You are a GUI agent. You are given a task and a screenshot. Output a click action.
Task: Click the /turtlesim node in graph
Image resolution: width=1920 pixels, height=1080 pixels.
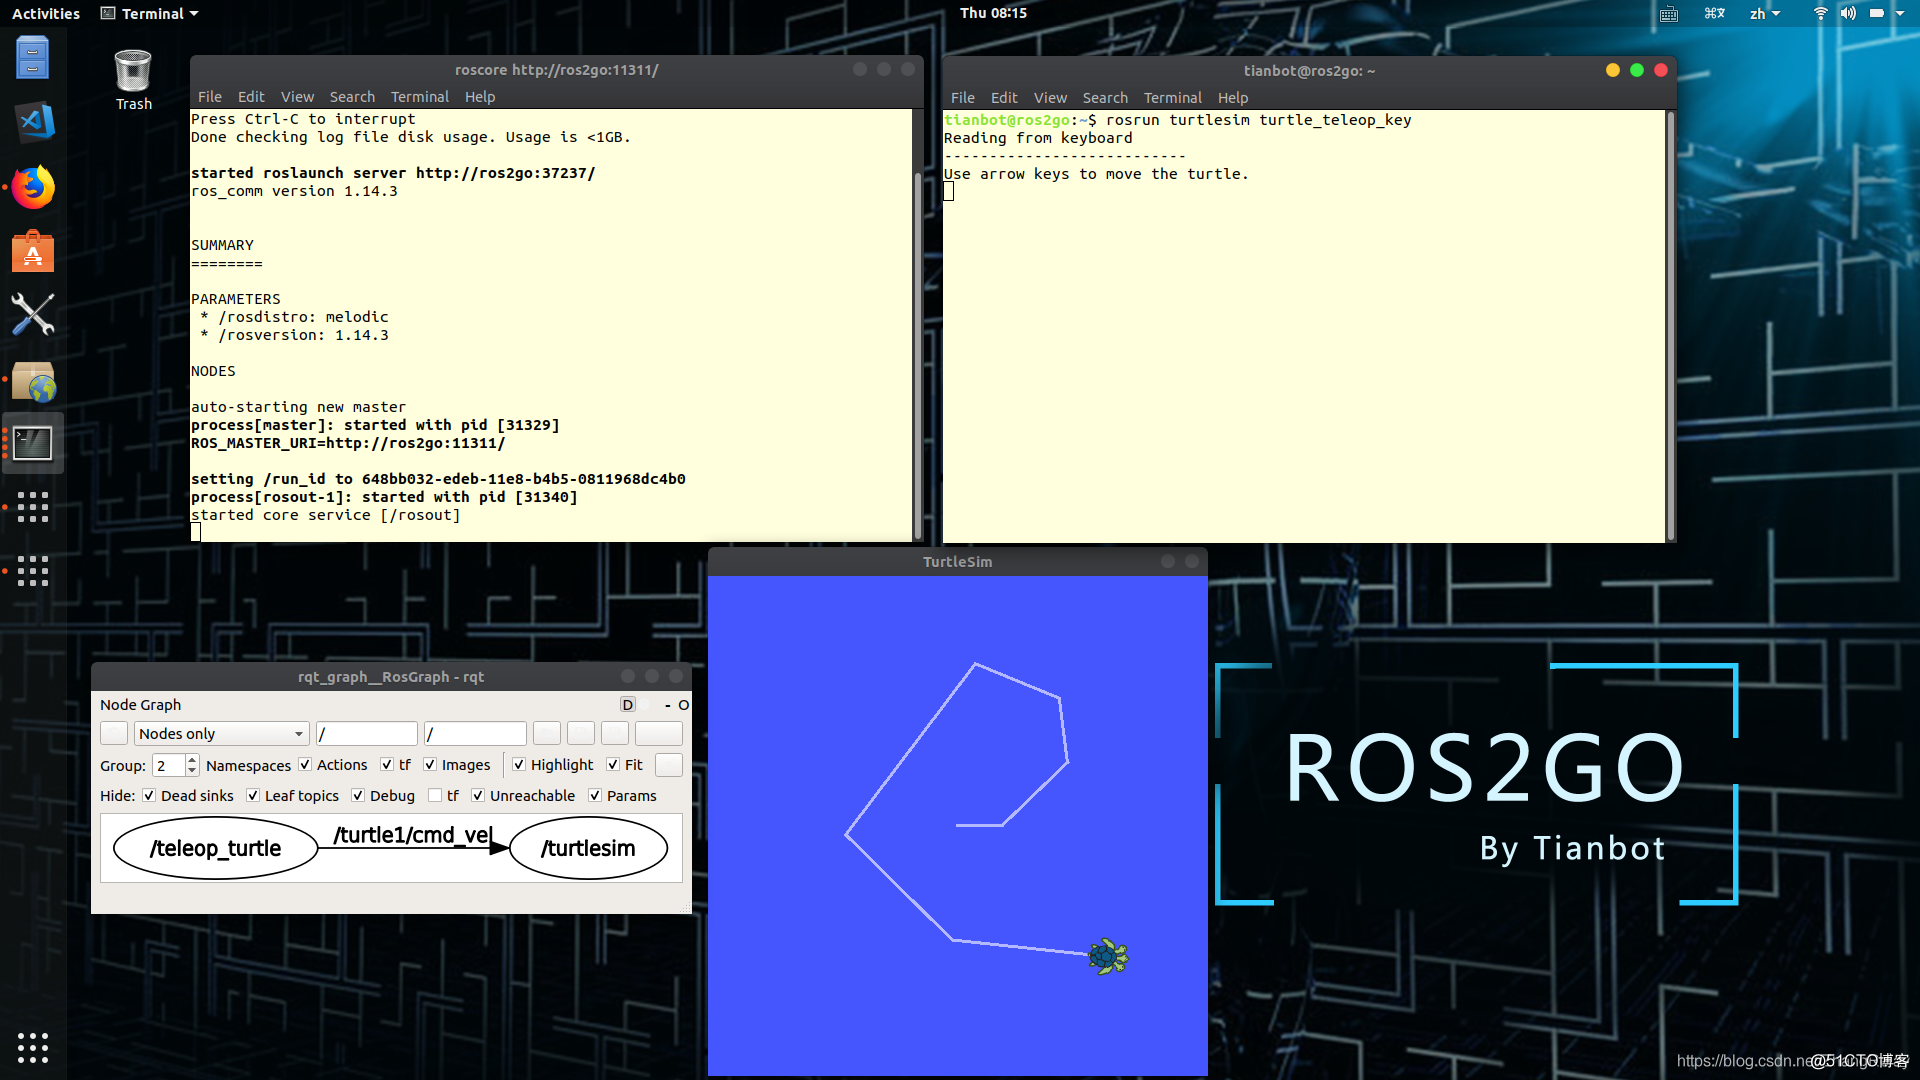[x=588, y=849]
